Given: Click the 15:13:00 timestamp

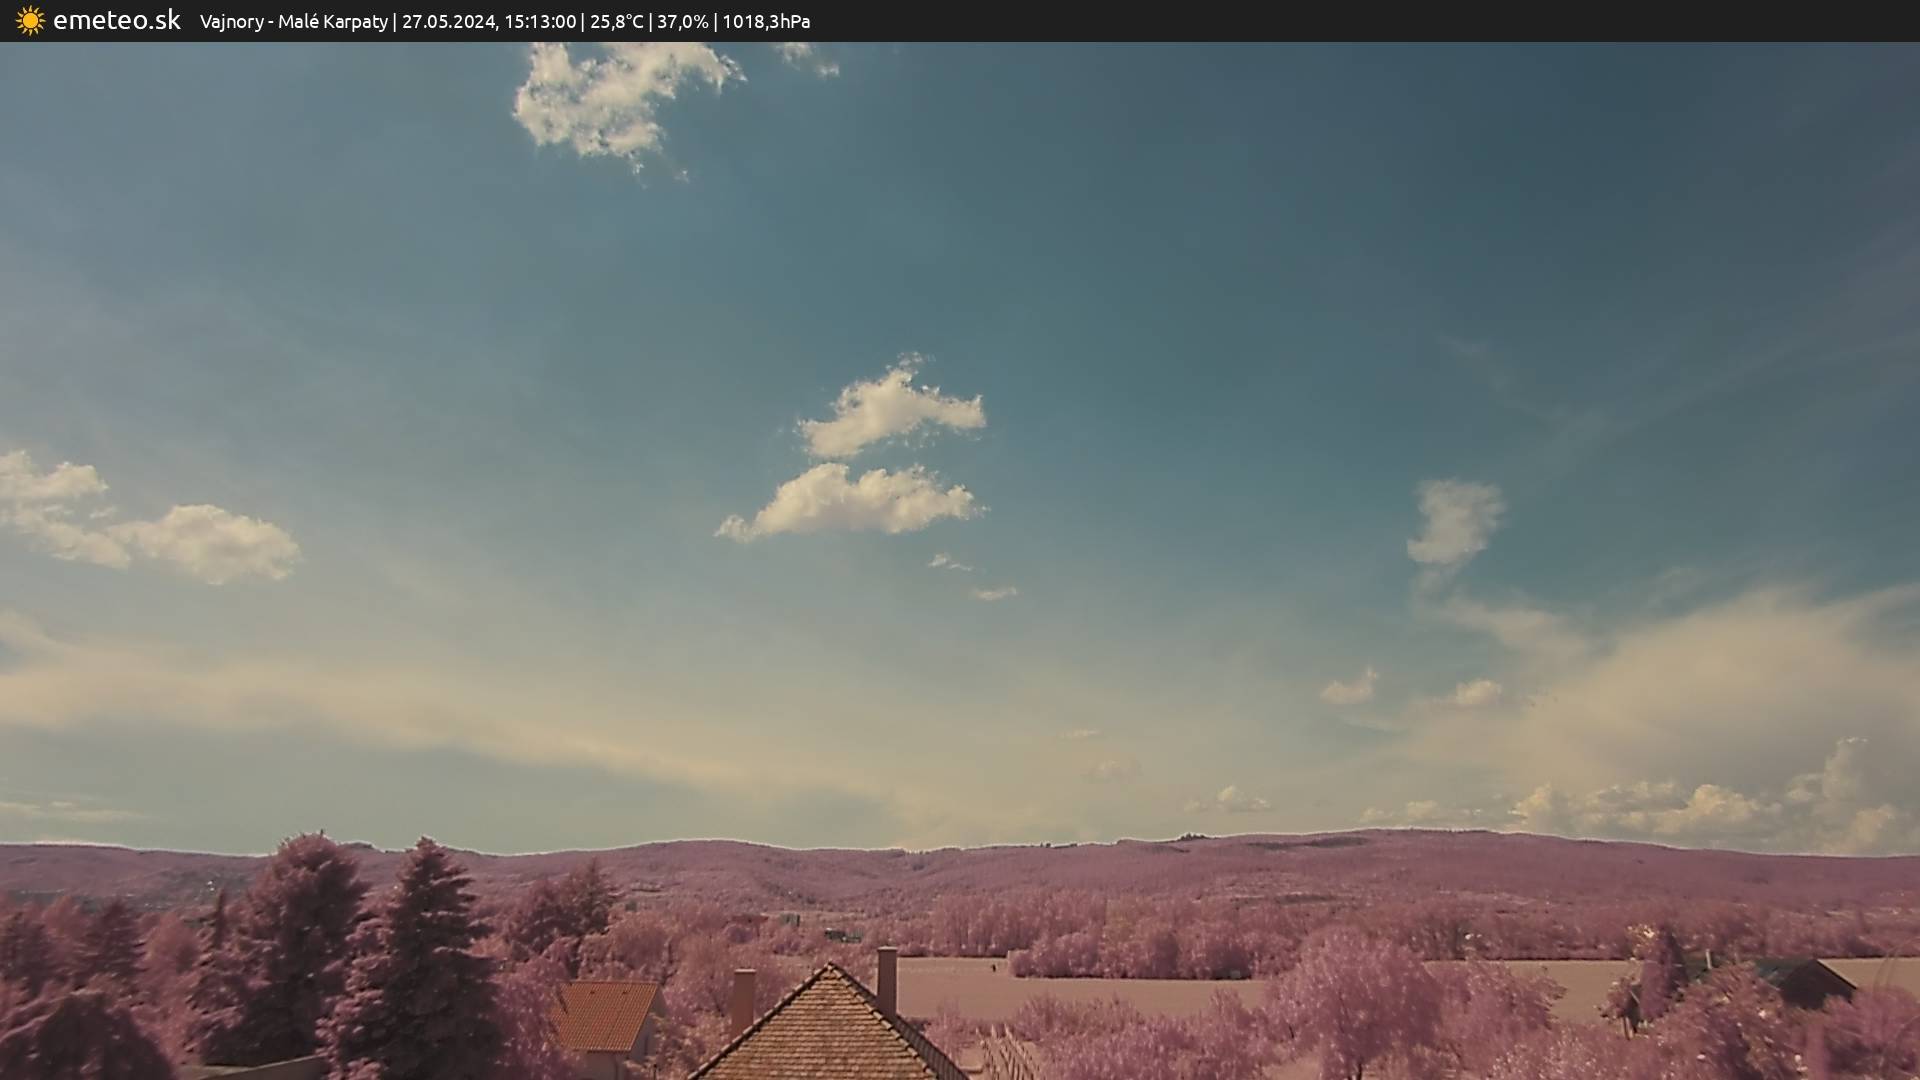Looking at the screenshot, I should coord(540,21).
